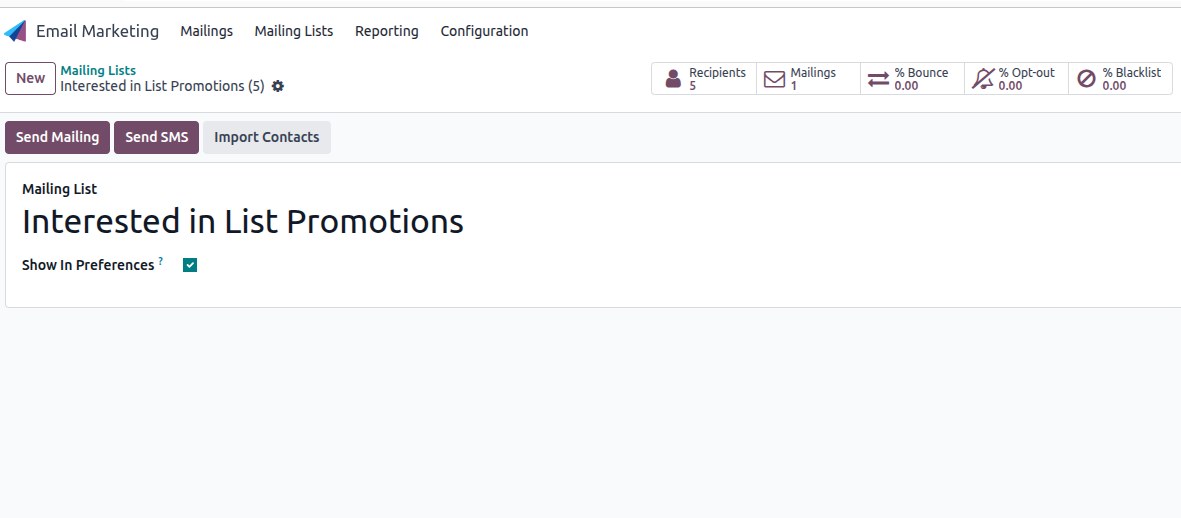The image size is (1181, 518).
Task: Click the New button
Action: pyautogui.click(x=30, y=78)
